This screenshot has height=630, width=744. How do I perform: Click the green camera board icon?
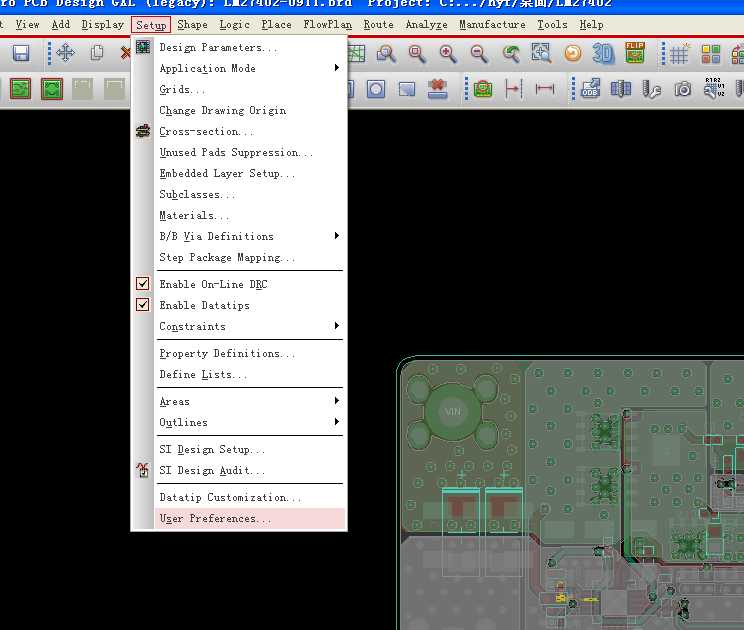(x=483, y=89)
